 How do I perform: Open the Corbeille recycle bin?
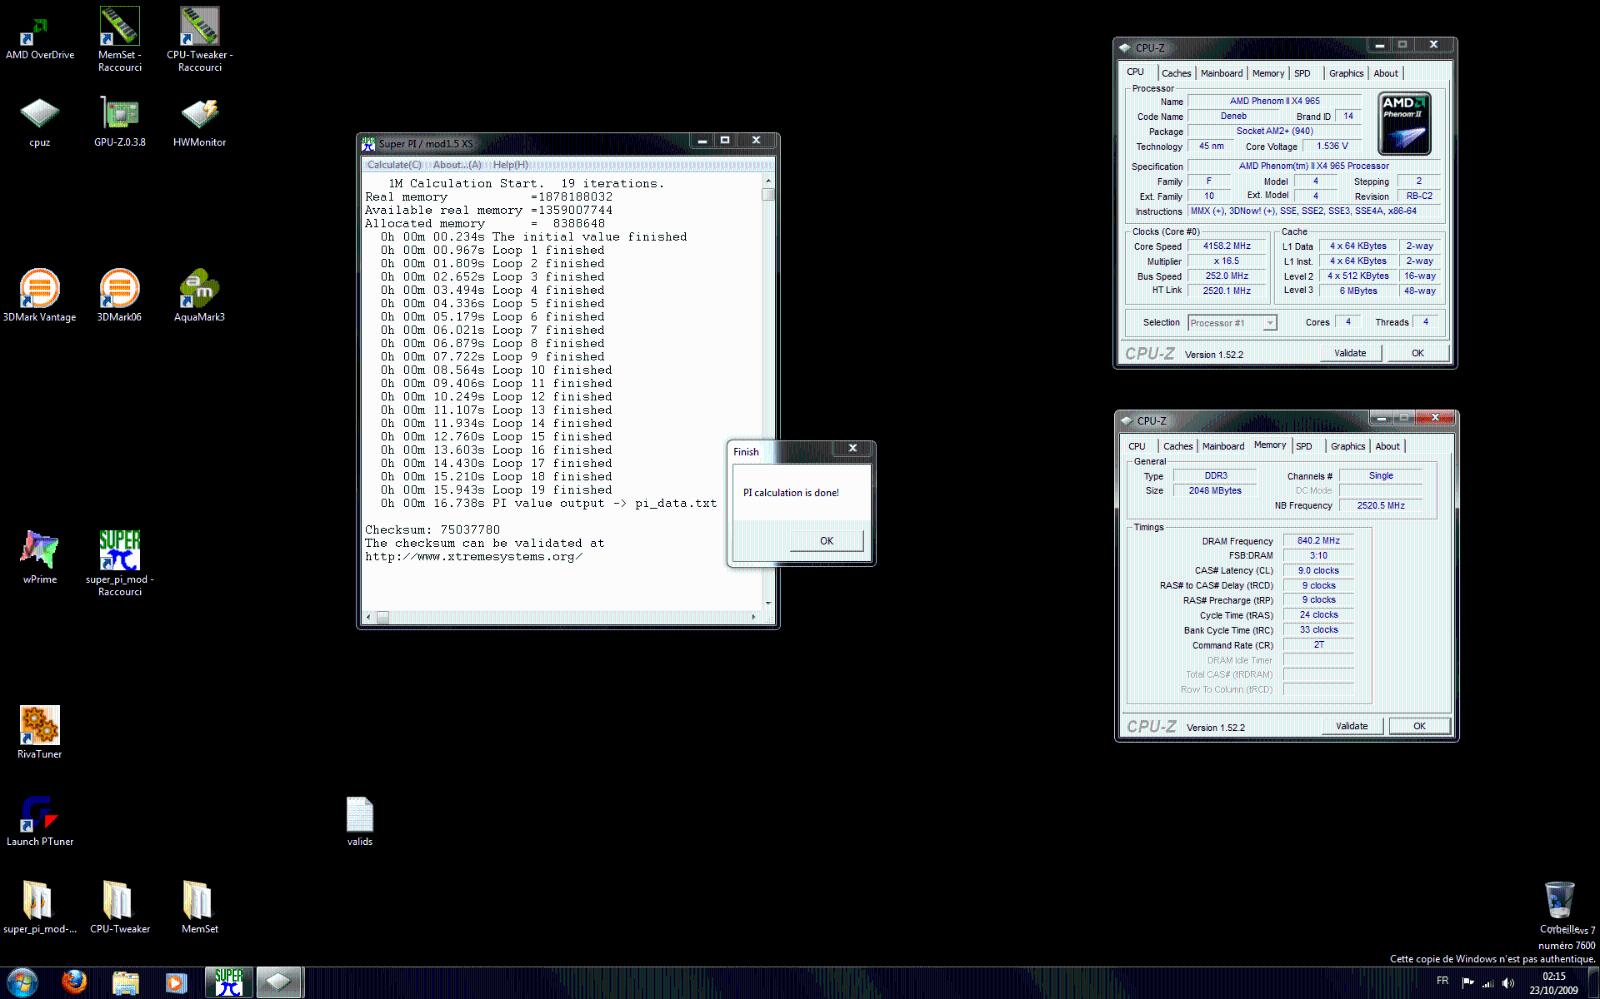(x=1559, y=908)
